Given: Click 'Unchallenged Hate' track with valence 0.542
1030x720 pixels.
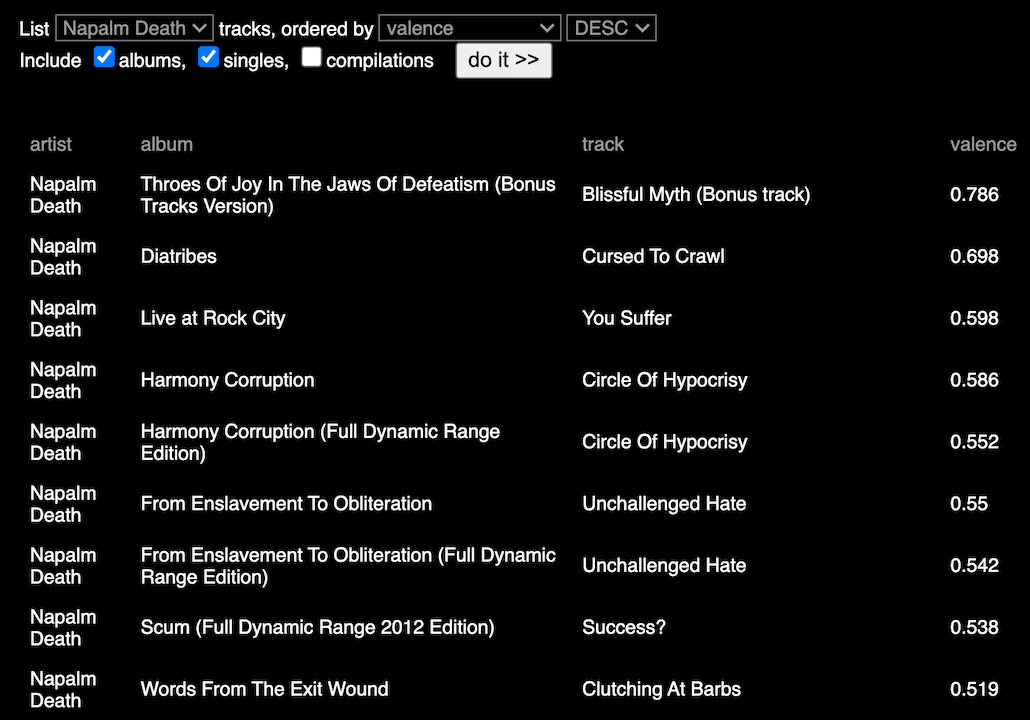Looking at the screenshot, I should pyautogui.click(x=664, y=566).
